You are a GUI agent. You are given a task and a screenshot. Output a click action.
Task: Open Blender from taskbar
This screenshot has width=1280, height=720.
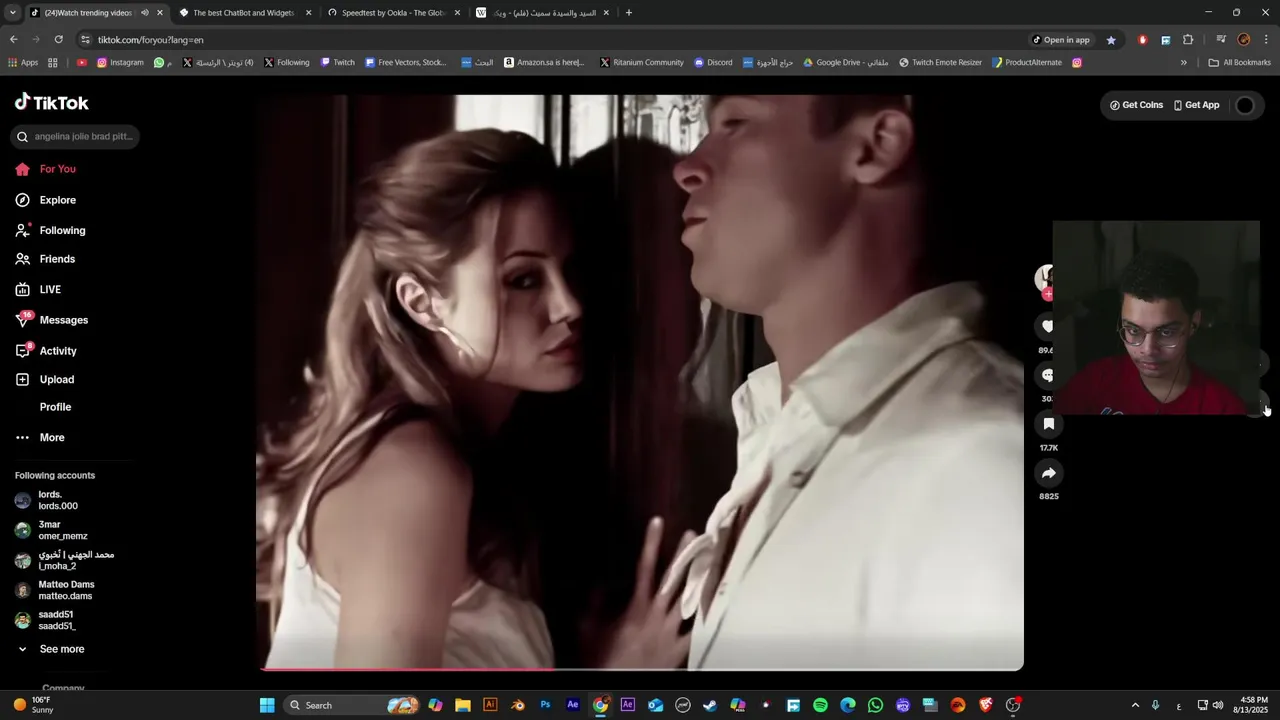click(517, 705)
